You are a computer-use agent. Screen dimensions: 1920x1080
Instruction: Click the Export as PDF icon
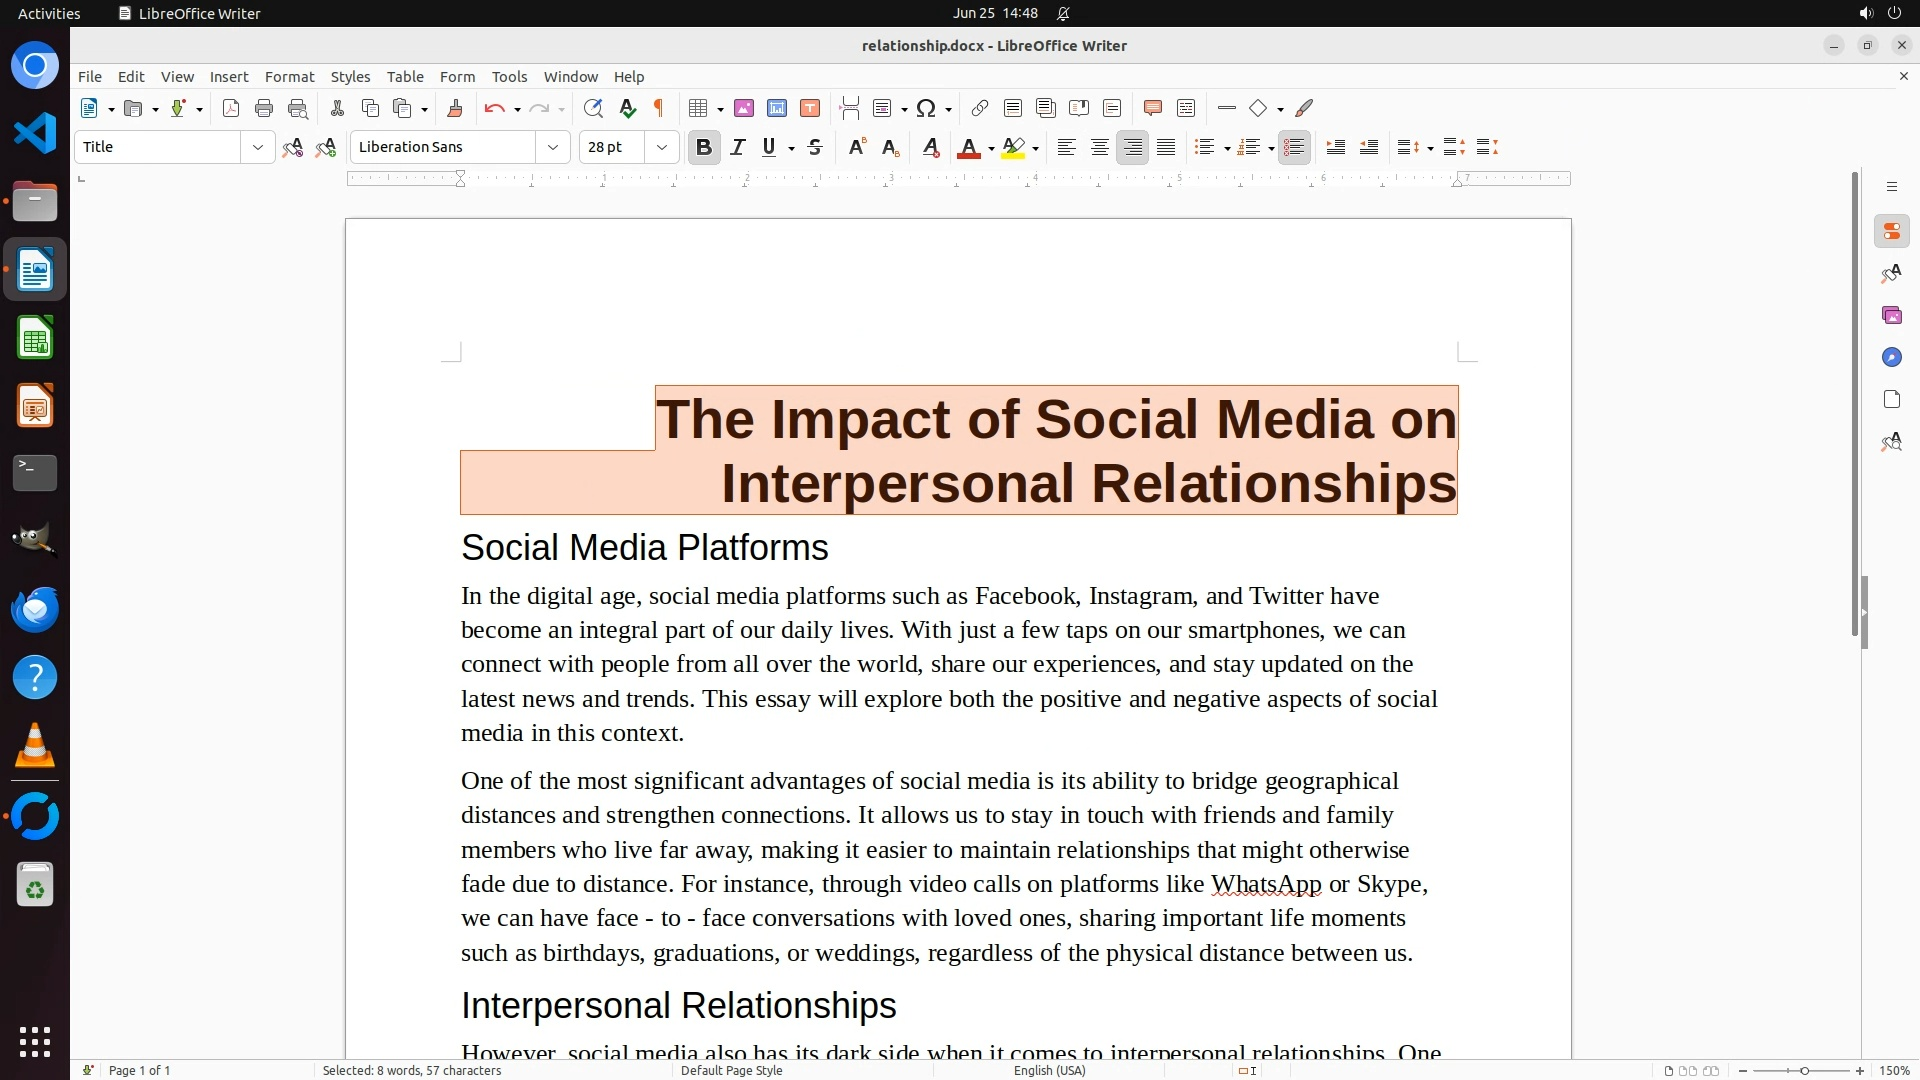231,108
